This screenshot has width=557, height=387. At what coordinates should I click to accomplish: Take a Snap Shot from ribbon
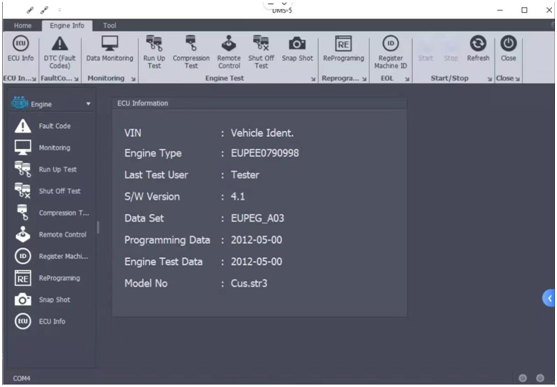(297, 49)
